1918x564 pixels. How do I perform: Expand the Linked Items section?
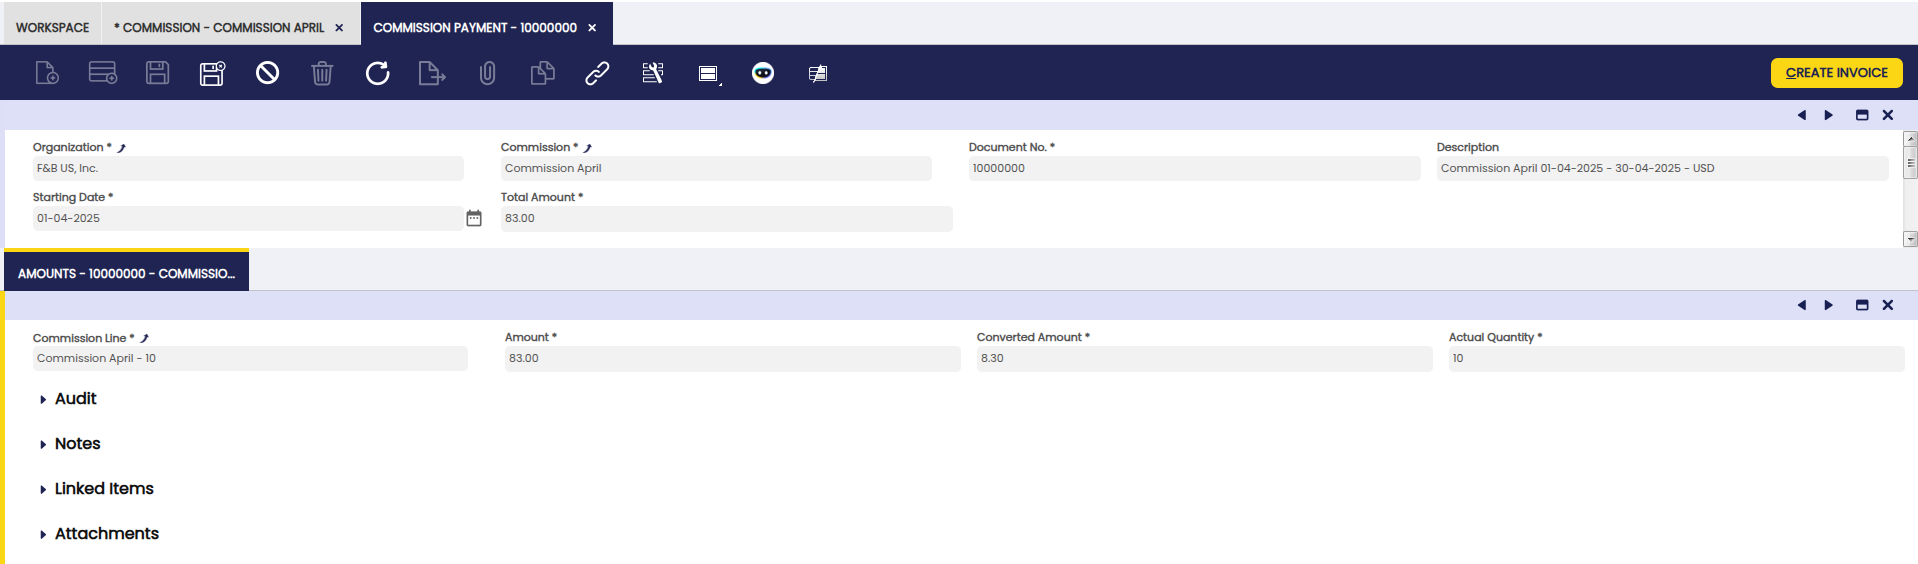[104, 489]
